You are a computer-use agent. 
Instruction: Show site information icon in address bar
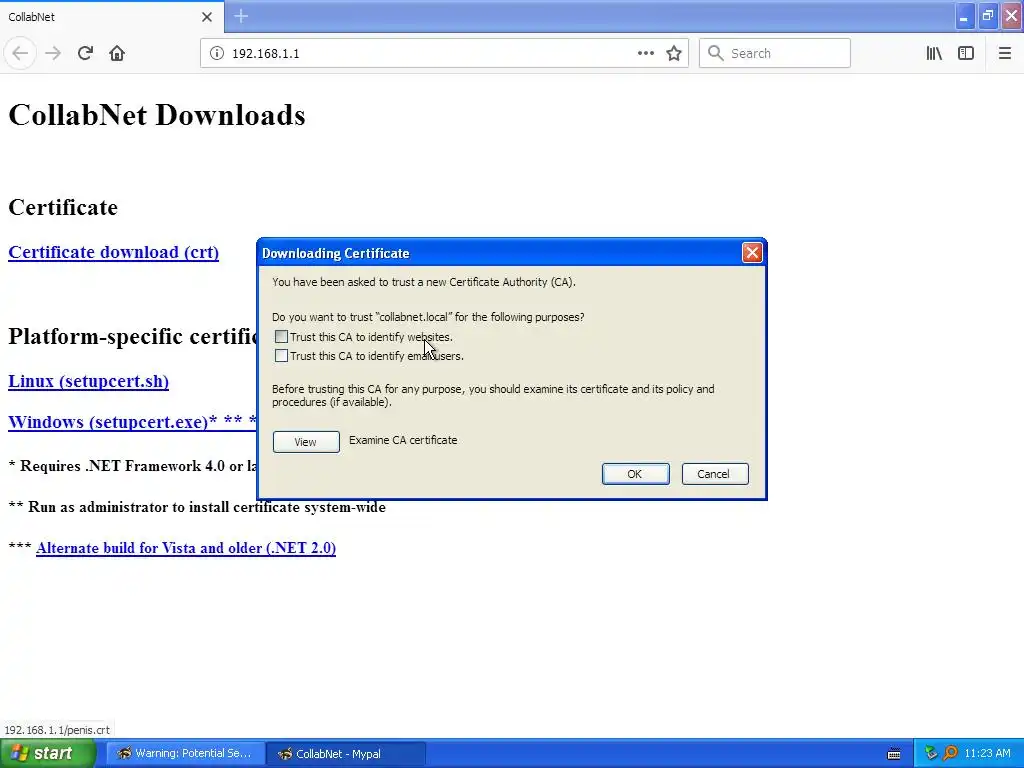coord(217,53)
